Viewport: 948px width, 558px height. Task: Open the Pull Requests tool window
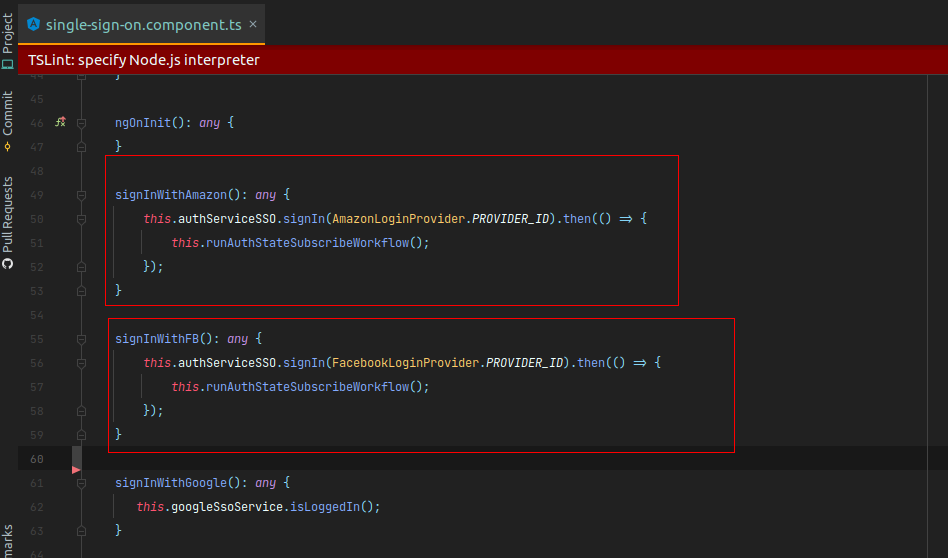(x=7, y=222)
